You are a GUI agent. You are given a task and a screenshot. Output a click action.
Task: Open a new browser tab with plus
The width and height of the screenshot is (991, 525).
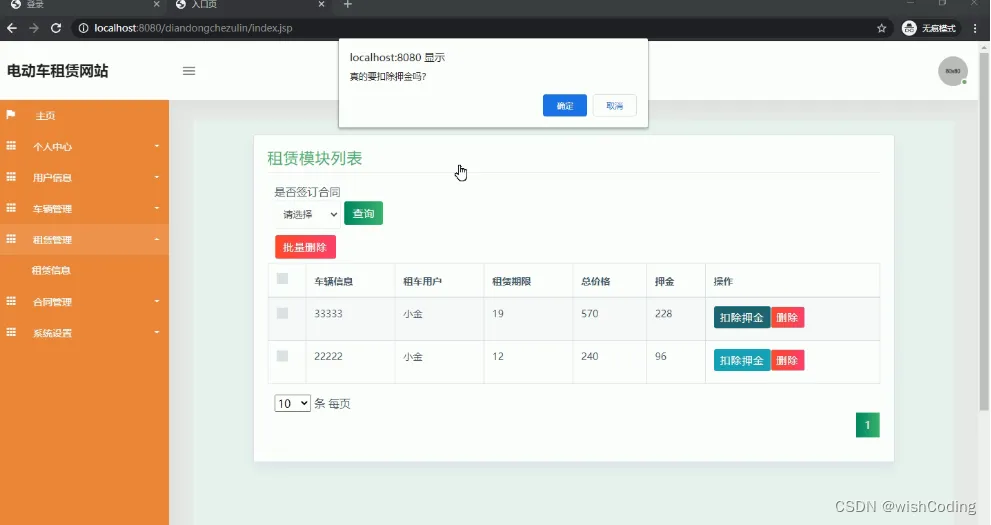pyautogui.click(x=348, y=4)
